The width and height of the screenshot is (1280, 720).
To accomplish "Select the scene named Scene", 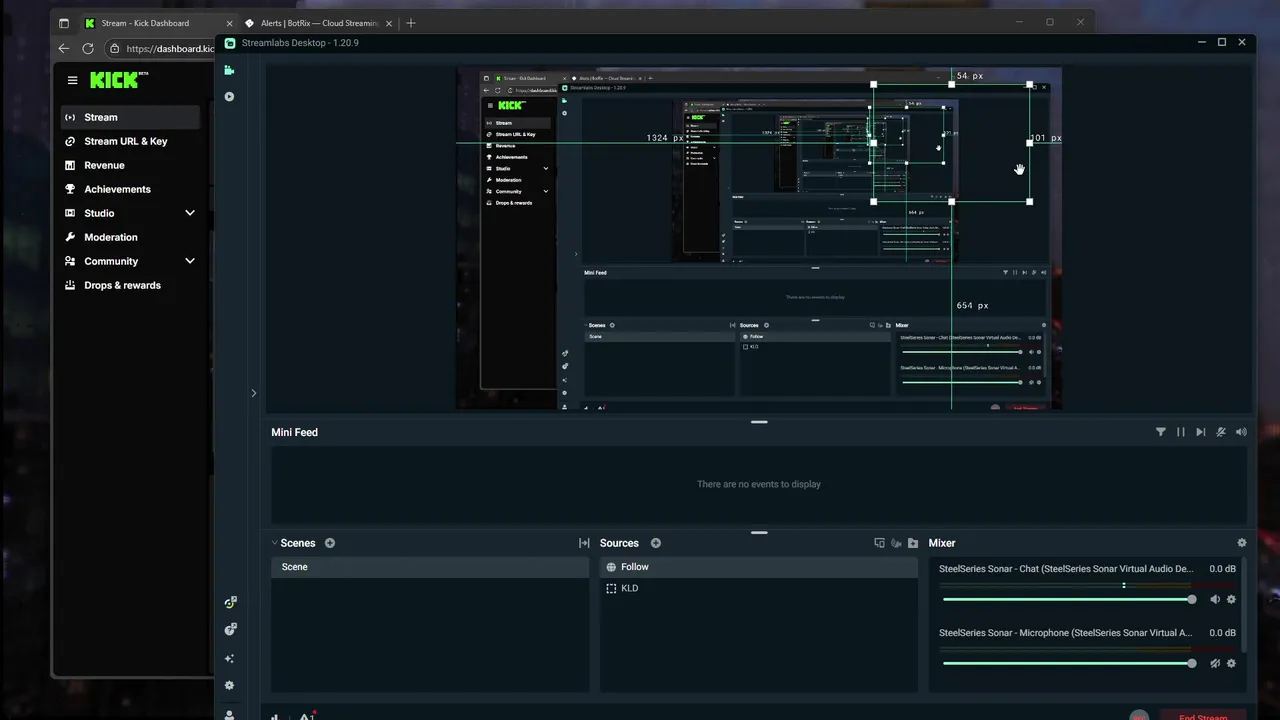I will [x=430, y=567].
